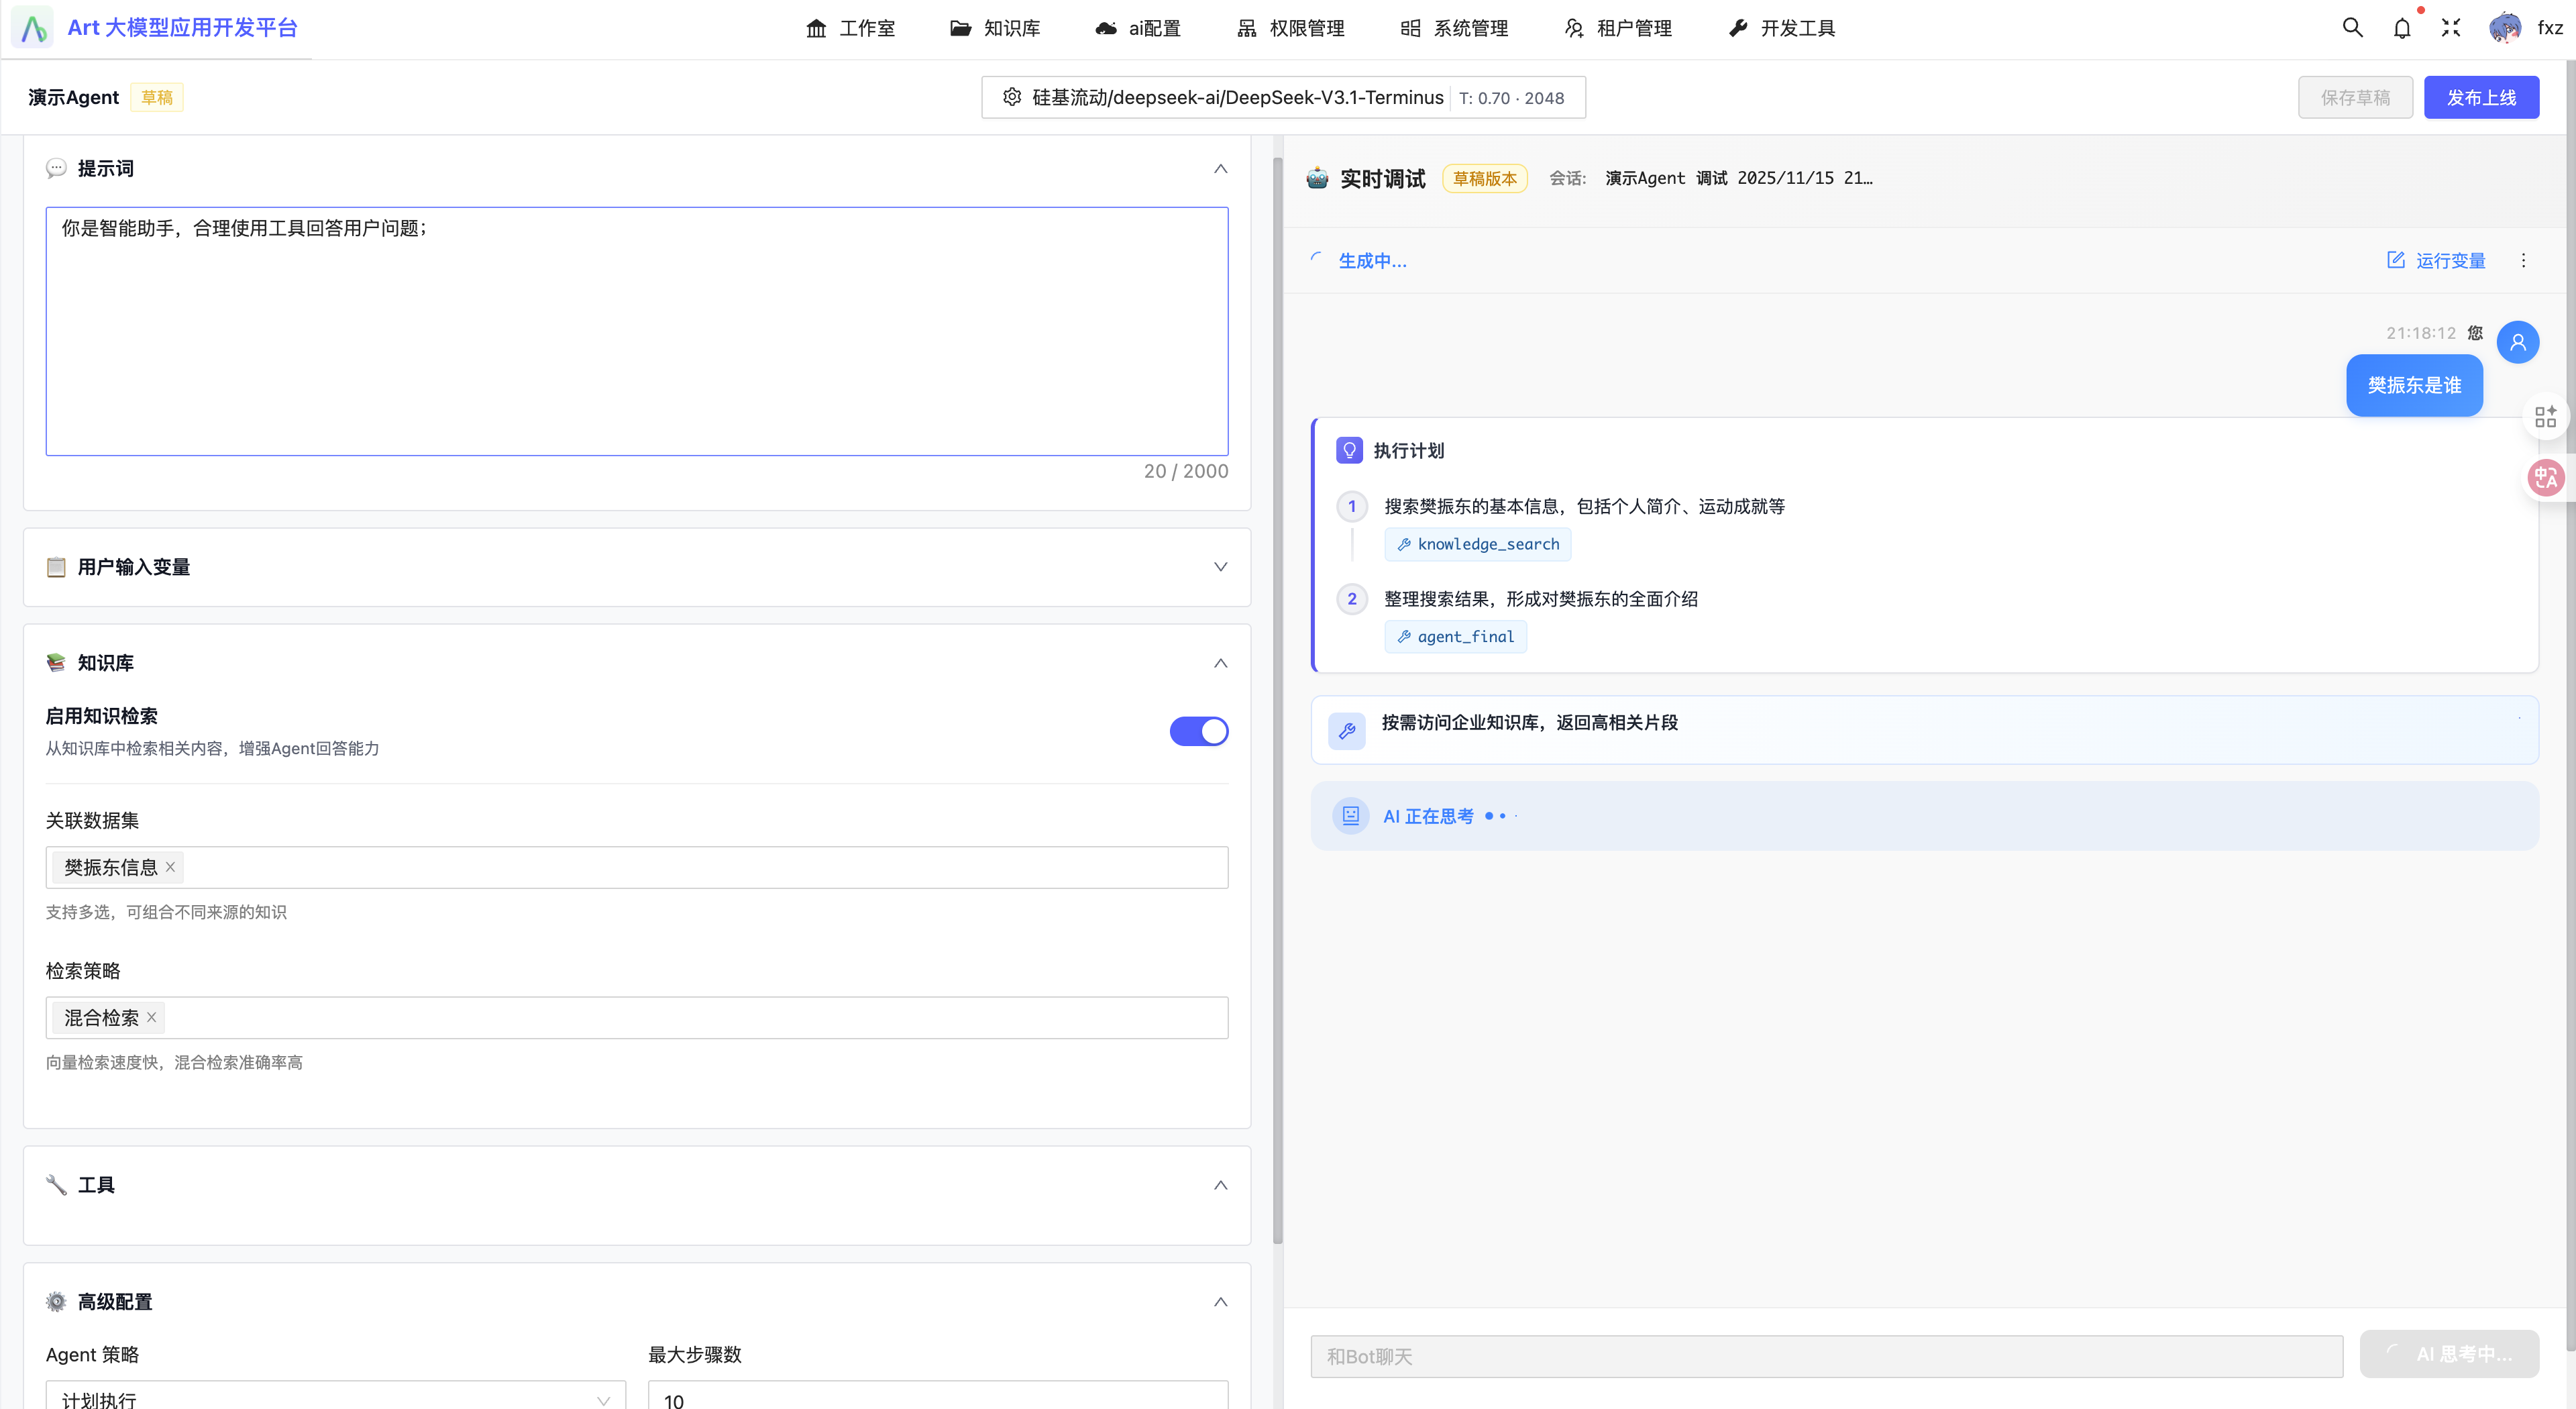Remove the 混合检索 strategy tag

click(152, 1018)
